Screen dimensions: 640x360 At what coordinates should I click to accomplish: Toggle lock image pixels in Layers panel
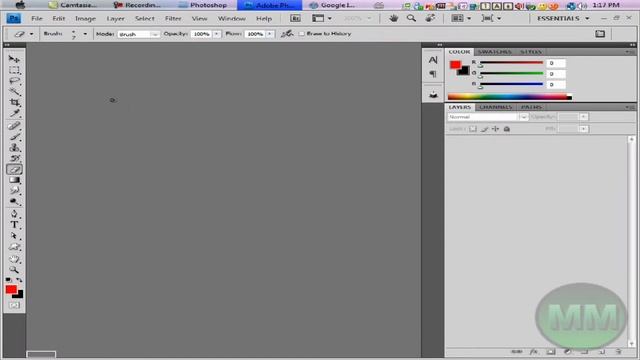pos(484,129)
